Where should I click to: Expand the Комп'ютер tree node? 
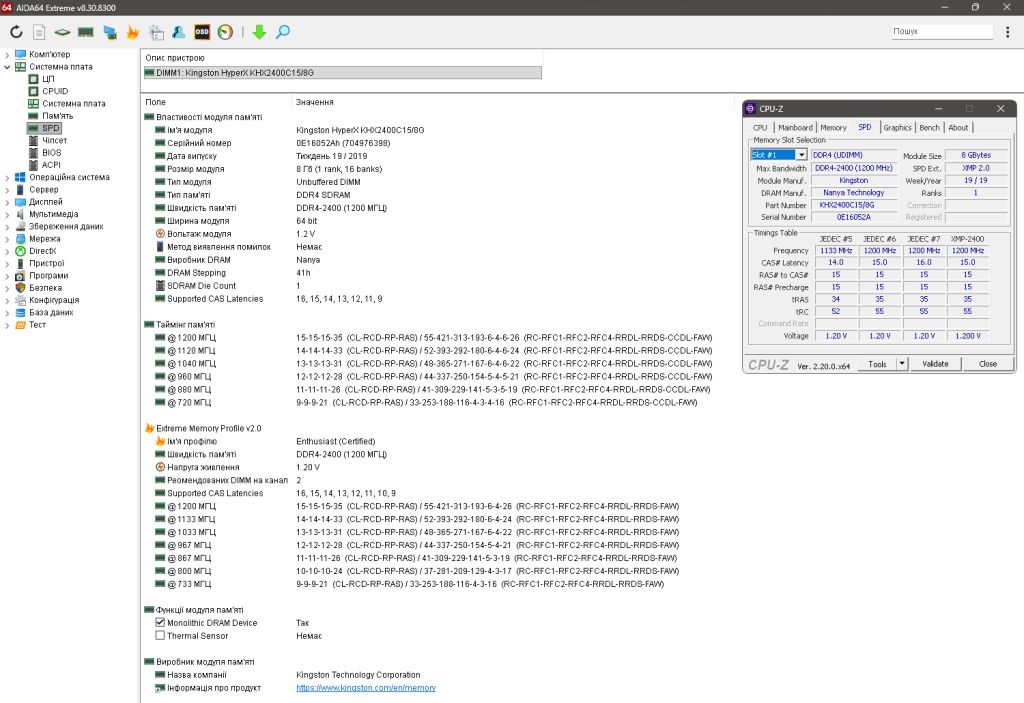tap(7, 55)
